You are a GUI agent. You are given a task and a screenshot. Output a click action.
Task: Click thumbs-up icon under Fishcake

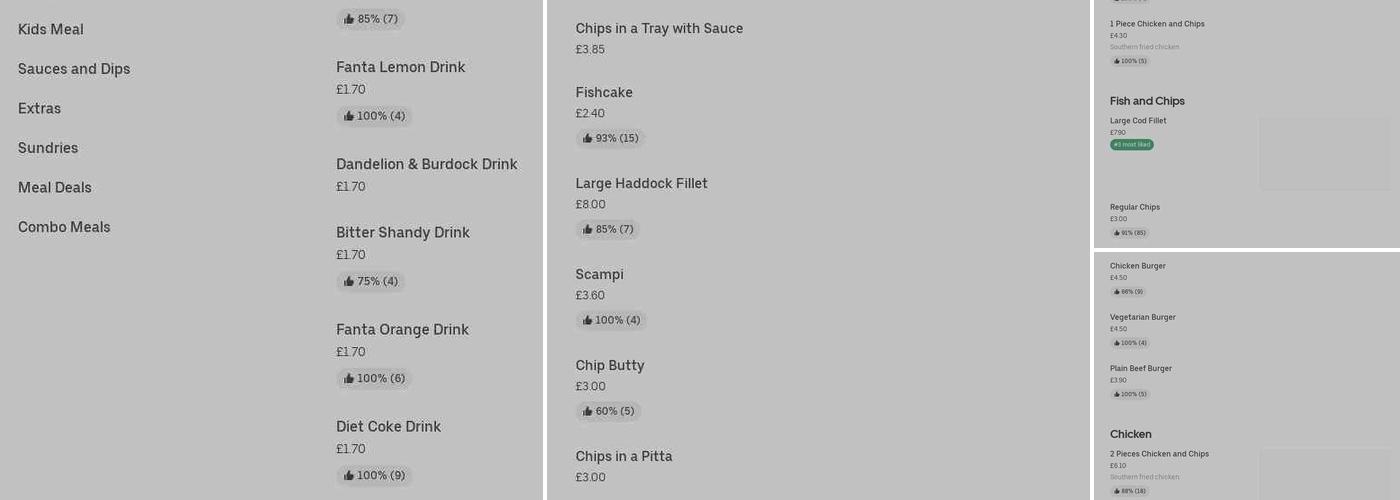click(x=588, y=138)
